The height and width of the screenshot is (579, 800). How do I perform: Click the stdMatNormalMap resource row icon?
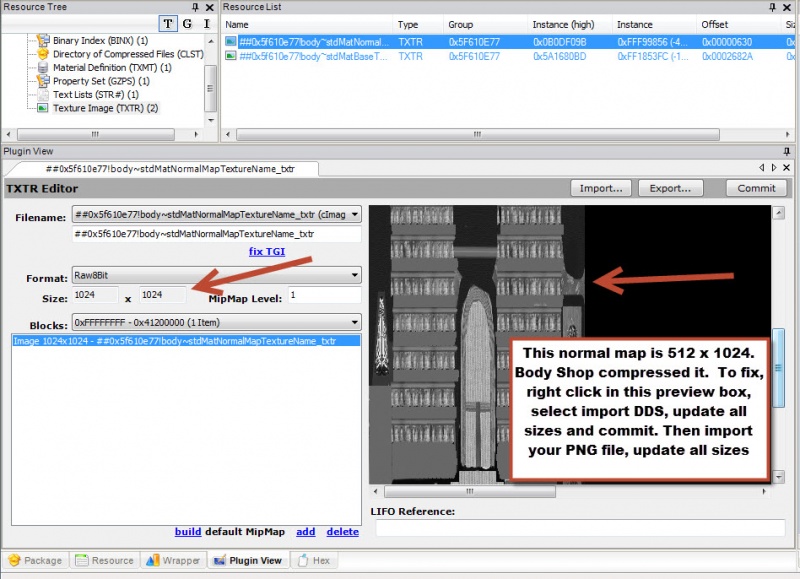[231, 42]
